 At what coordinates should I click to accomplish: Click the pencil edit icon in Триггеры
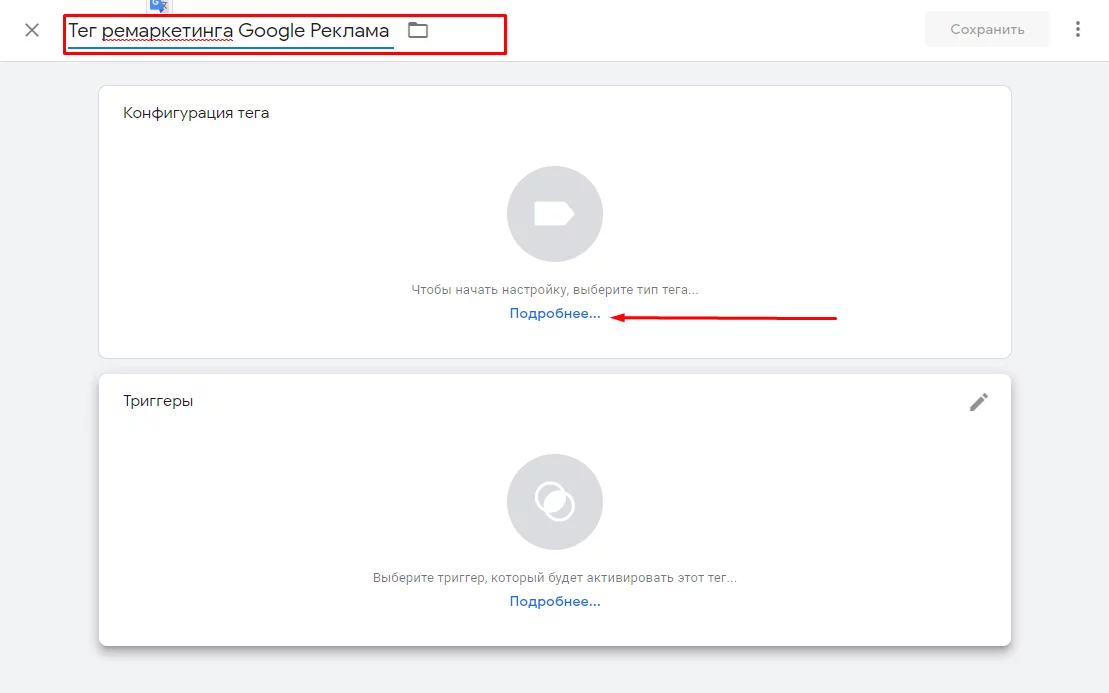pos(978,402)
